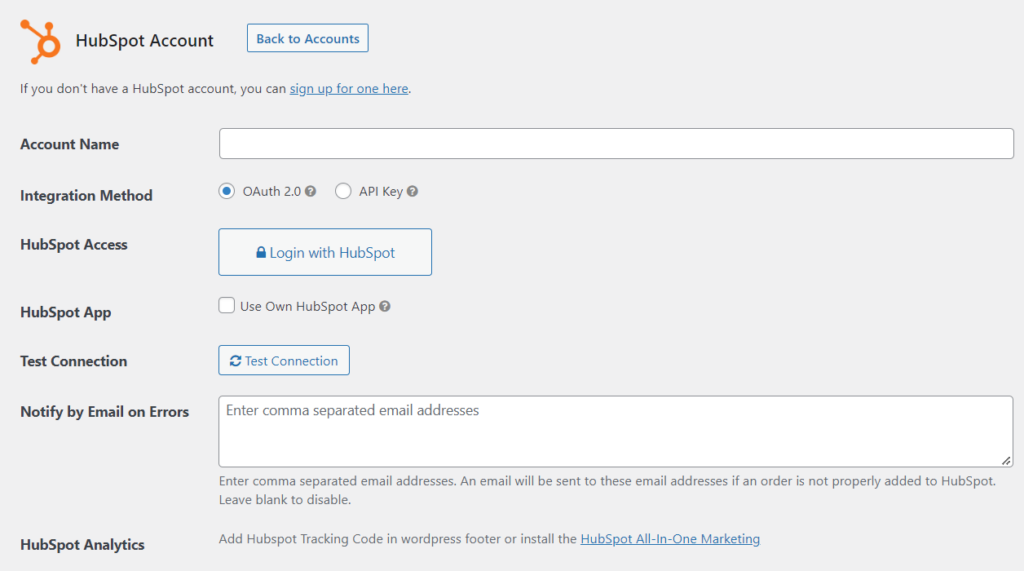
Task: Go Back to Accounts
Action: pos(308,38)
